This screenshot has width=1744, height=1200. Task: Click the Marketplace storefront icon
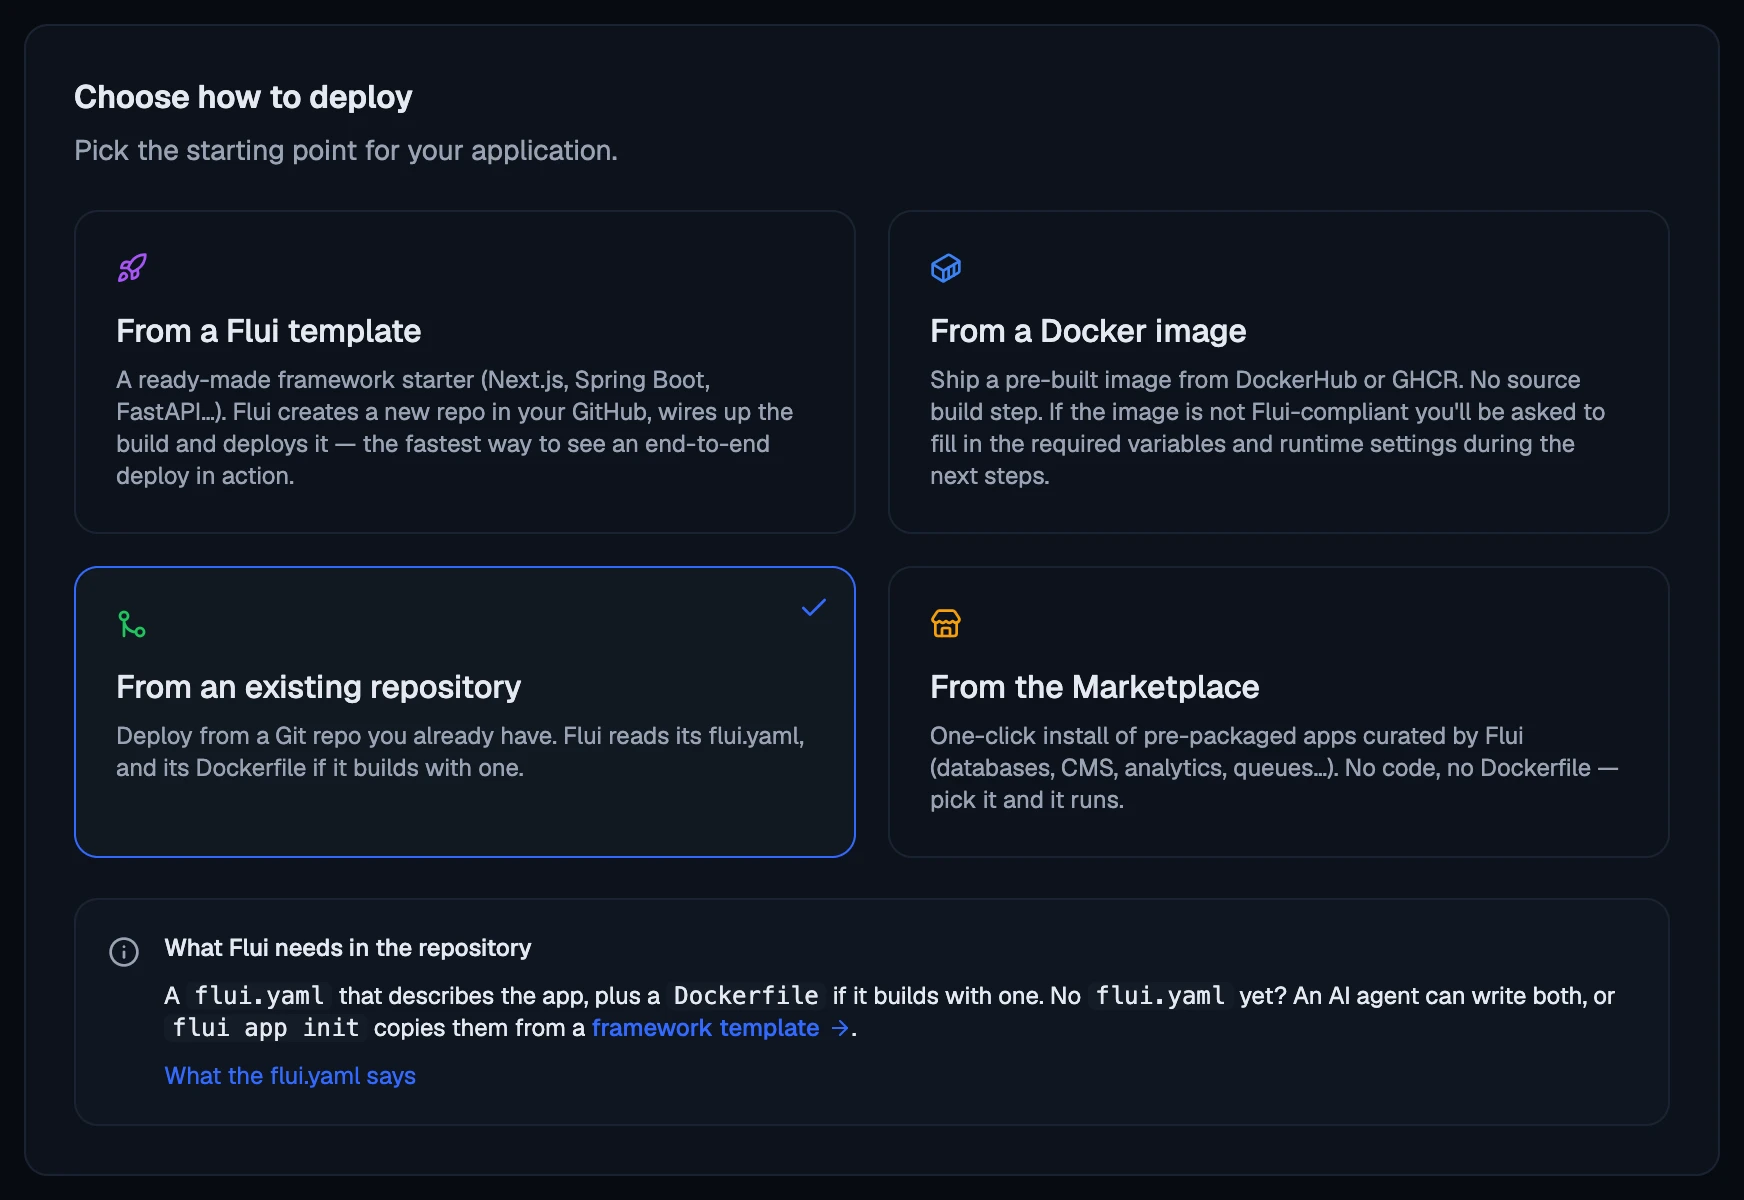tap(946, 624)
